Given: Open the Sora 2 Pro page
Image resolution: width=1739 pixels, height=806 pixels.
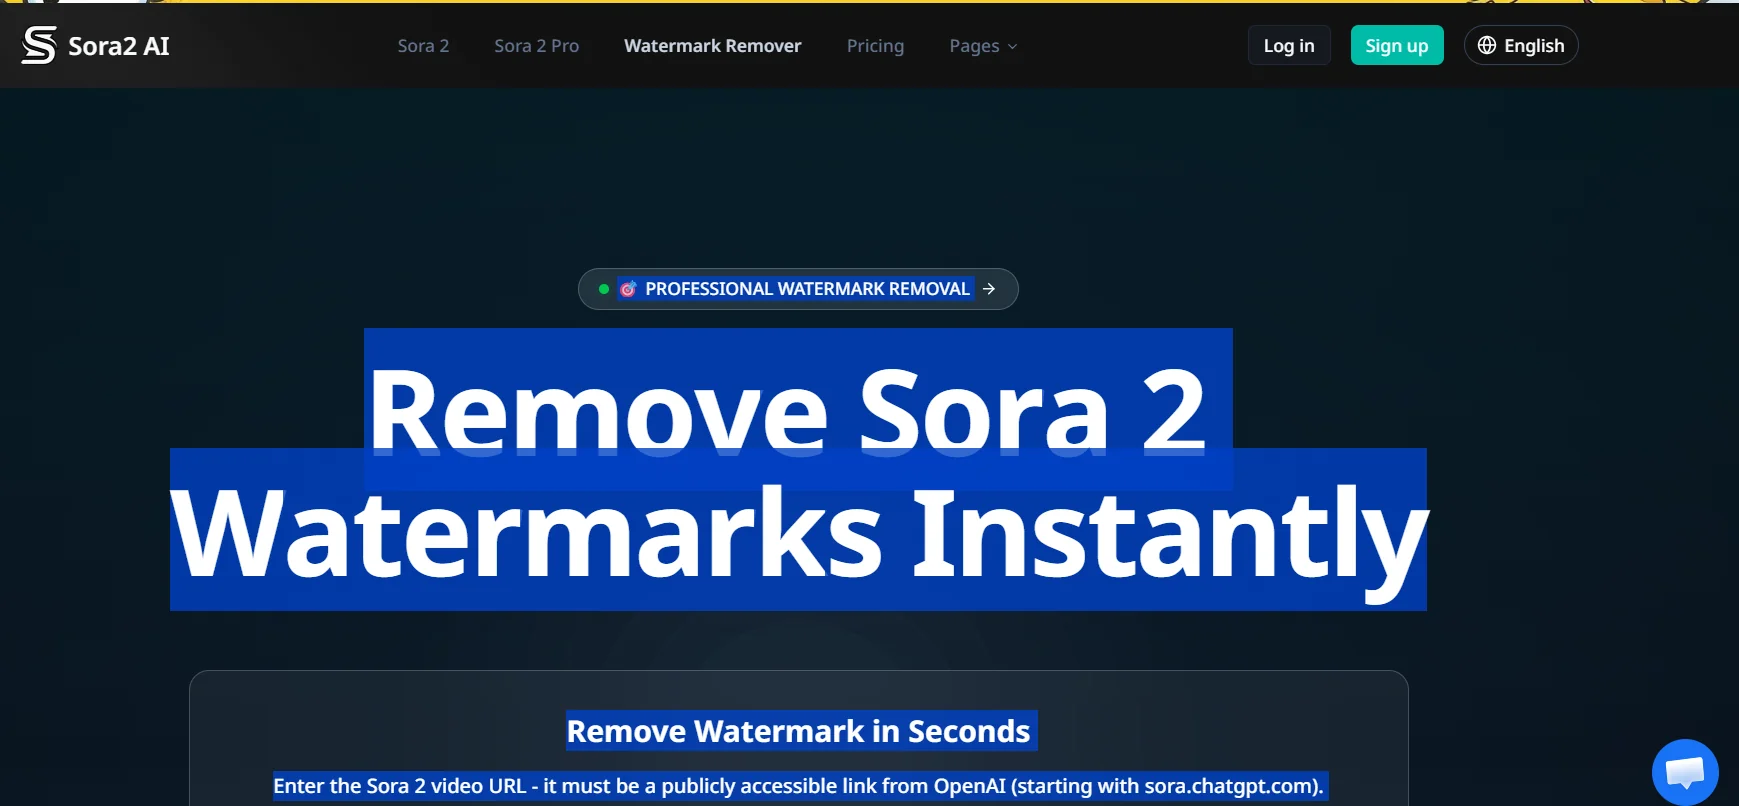Looking at the screenshot, I should tap(537, 46).
